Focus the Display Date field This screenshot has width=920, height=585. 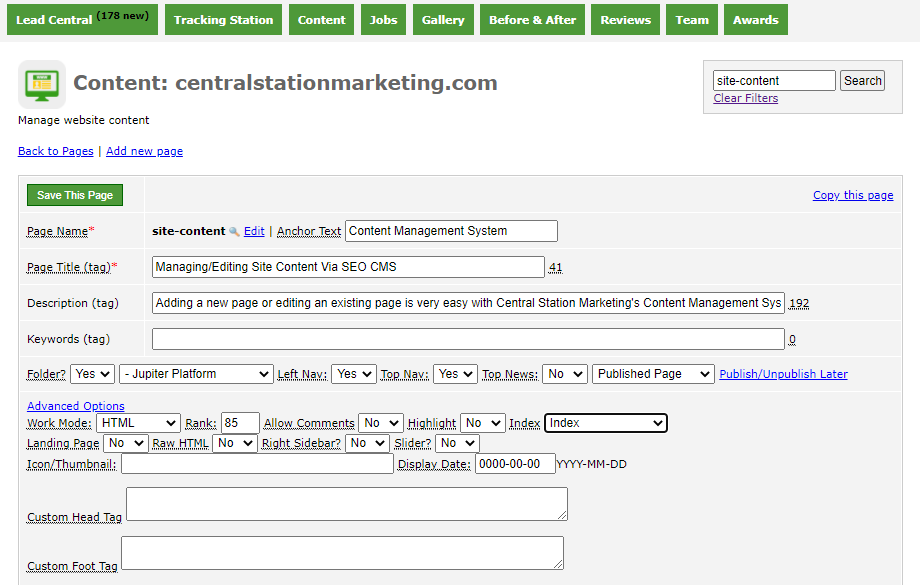(x=515, y=464)
